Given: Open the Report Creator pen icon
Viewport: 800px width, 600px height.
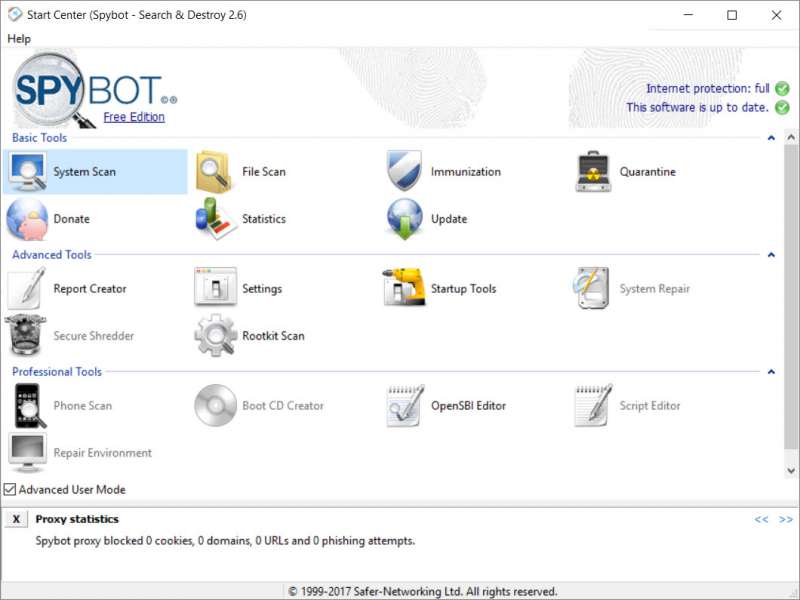Looking at the screenshot, I should (26, 288).
